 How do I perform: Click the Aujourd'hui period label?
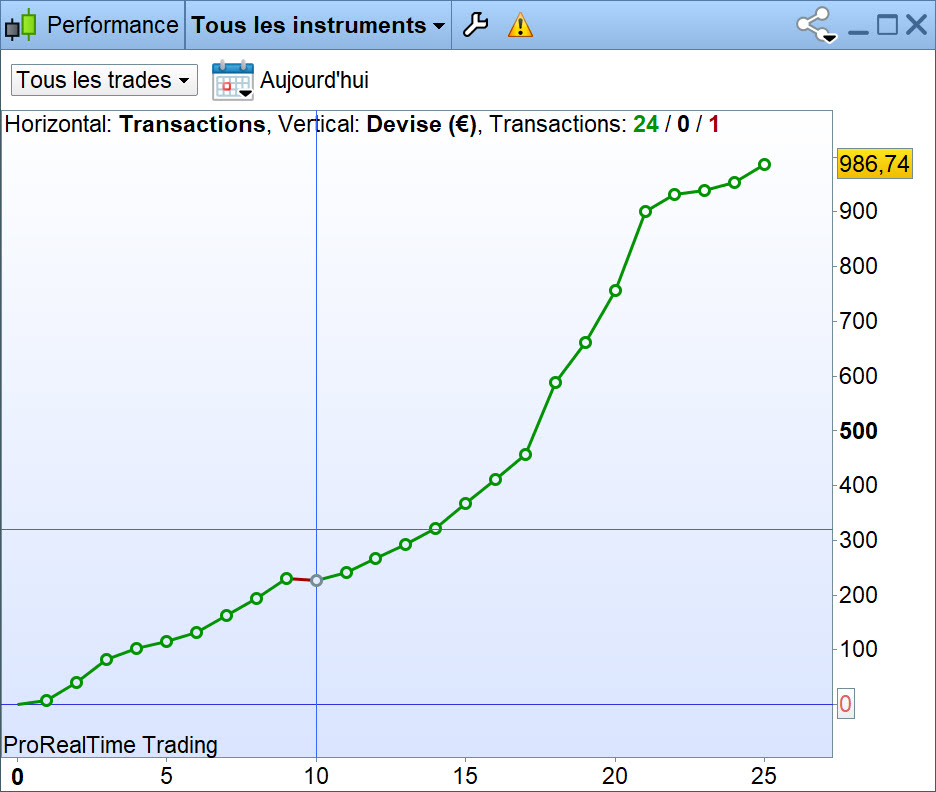pos(314,80)
